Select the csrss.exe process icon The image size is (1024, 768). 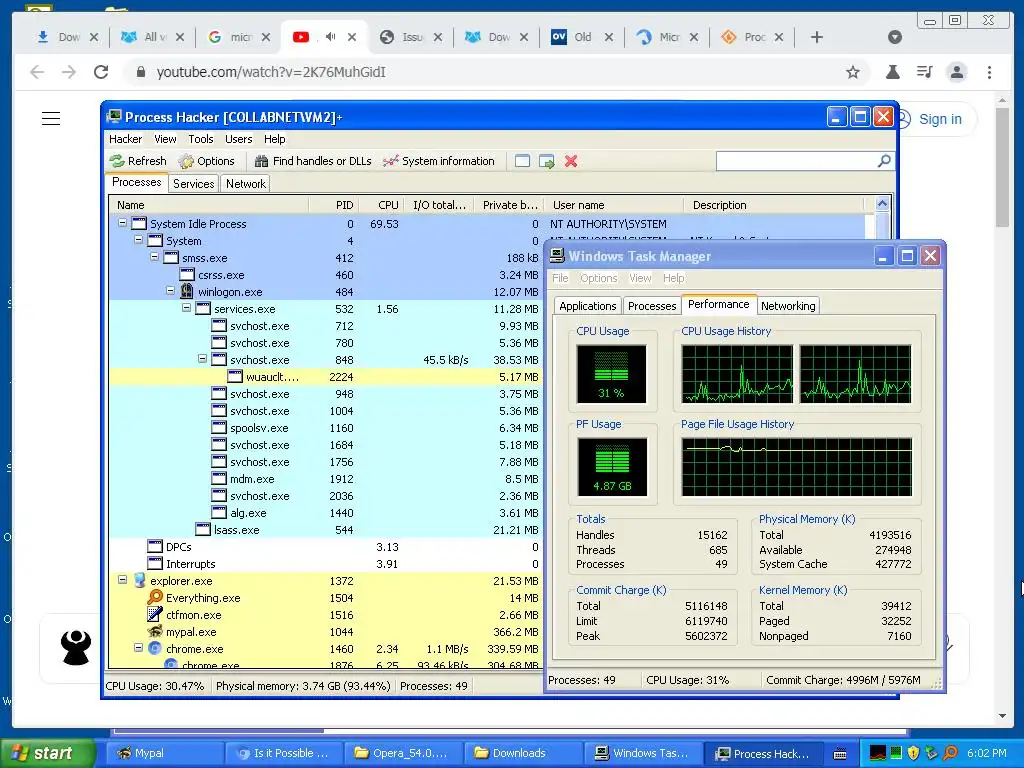coord(187,275)
